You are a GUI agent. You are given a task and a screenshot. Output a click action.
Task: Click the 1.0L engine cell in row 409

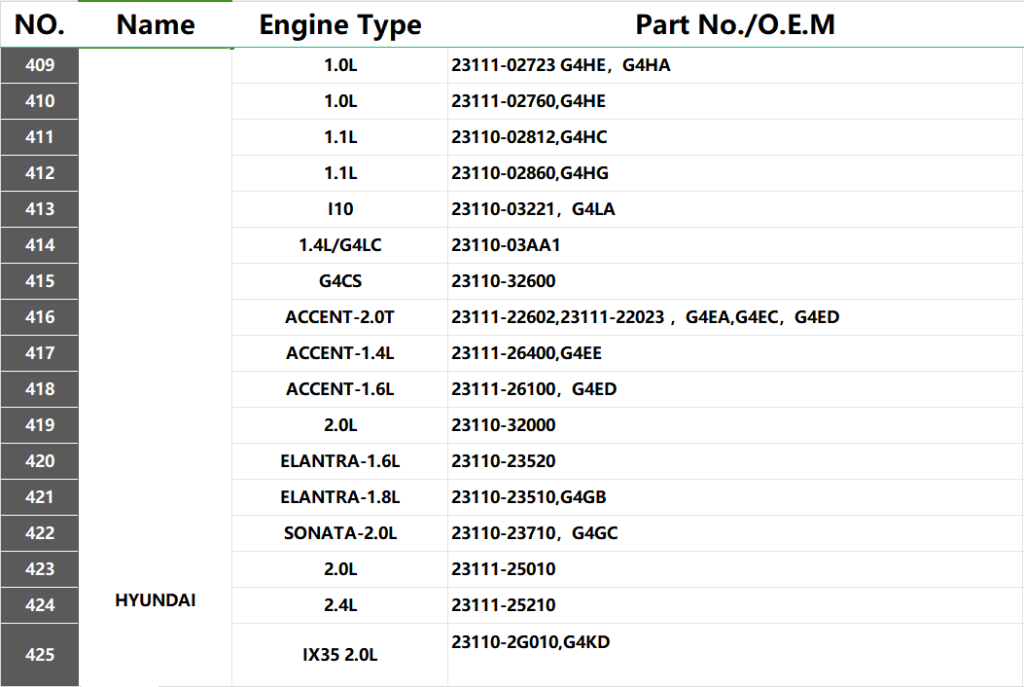point(340,65)
